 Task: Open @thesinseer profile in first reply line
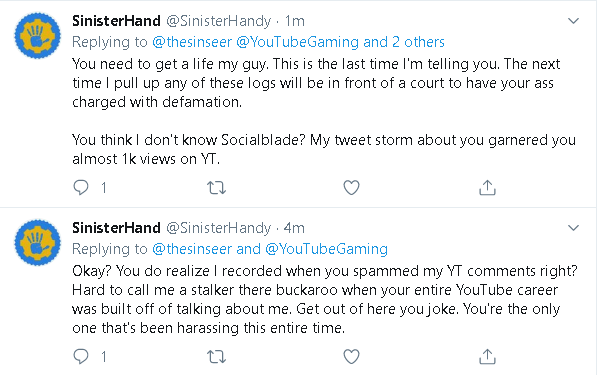click(192, 42)
